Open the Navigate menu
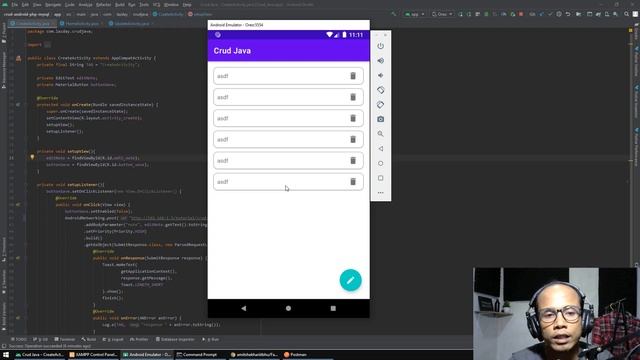 click(x=53, y=5)
